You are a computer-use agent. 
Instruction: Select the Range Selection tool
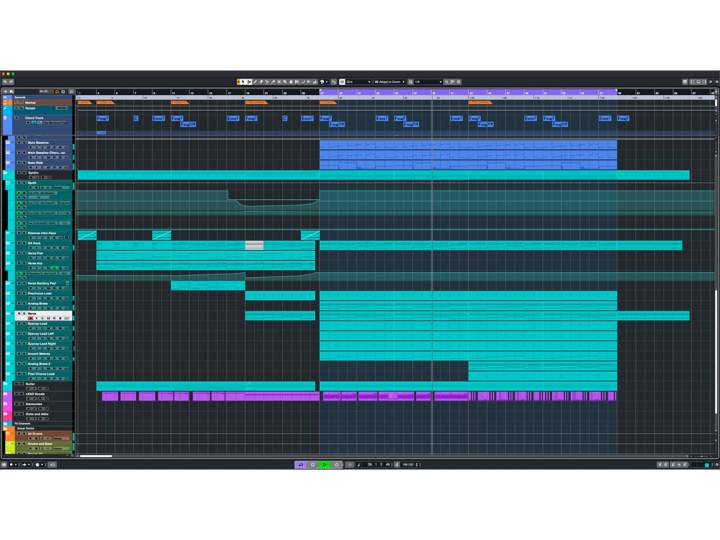pyautogui.click(x=249, y=81)
